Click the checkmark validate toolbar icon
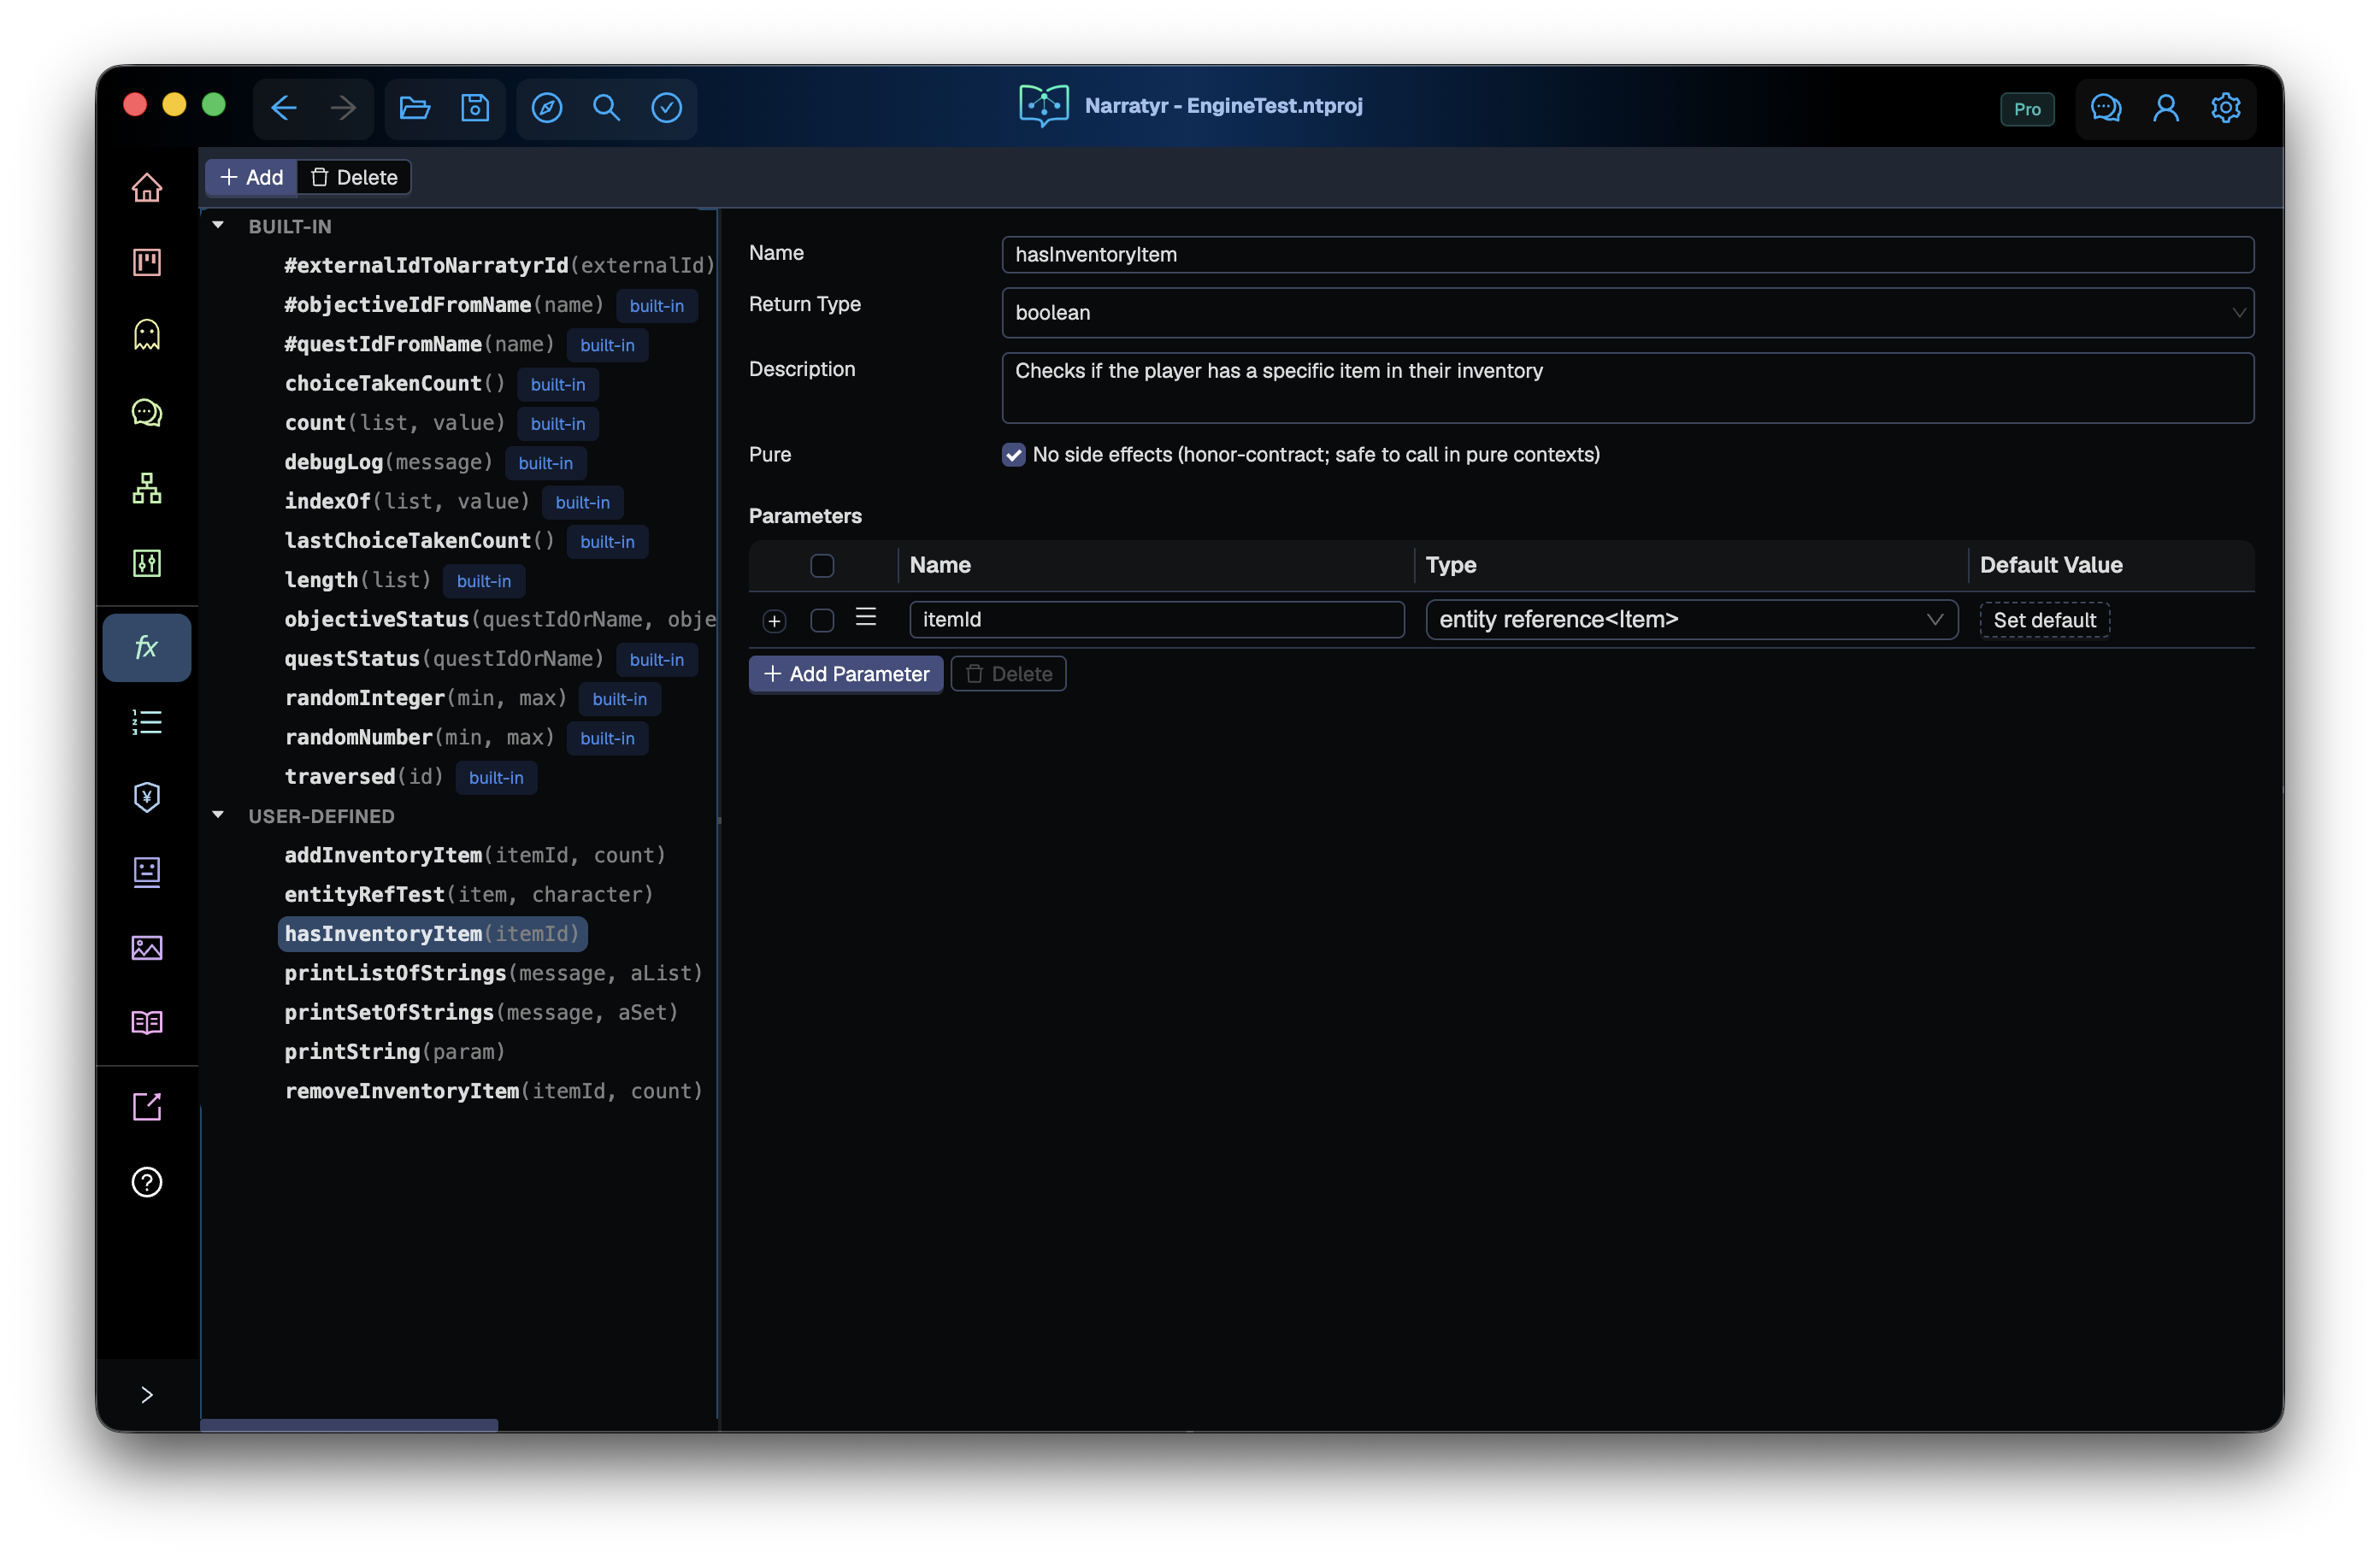Viewport: 2380px width, 1559px height. pos(667,108)
